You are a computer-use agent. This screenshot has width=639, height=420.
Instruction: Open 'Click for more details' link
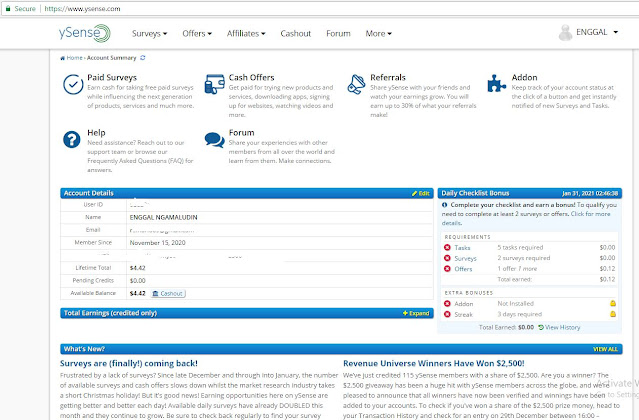pos(526,218)
